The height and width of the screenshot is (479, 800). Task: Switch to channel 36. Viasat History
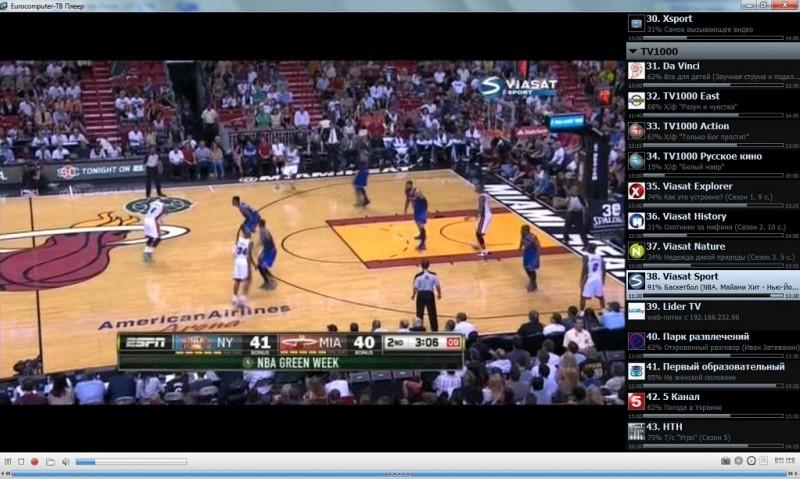pyautogui.click(x=713, y=224)
